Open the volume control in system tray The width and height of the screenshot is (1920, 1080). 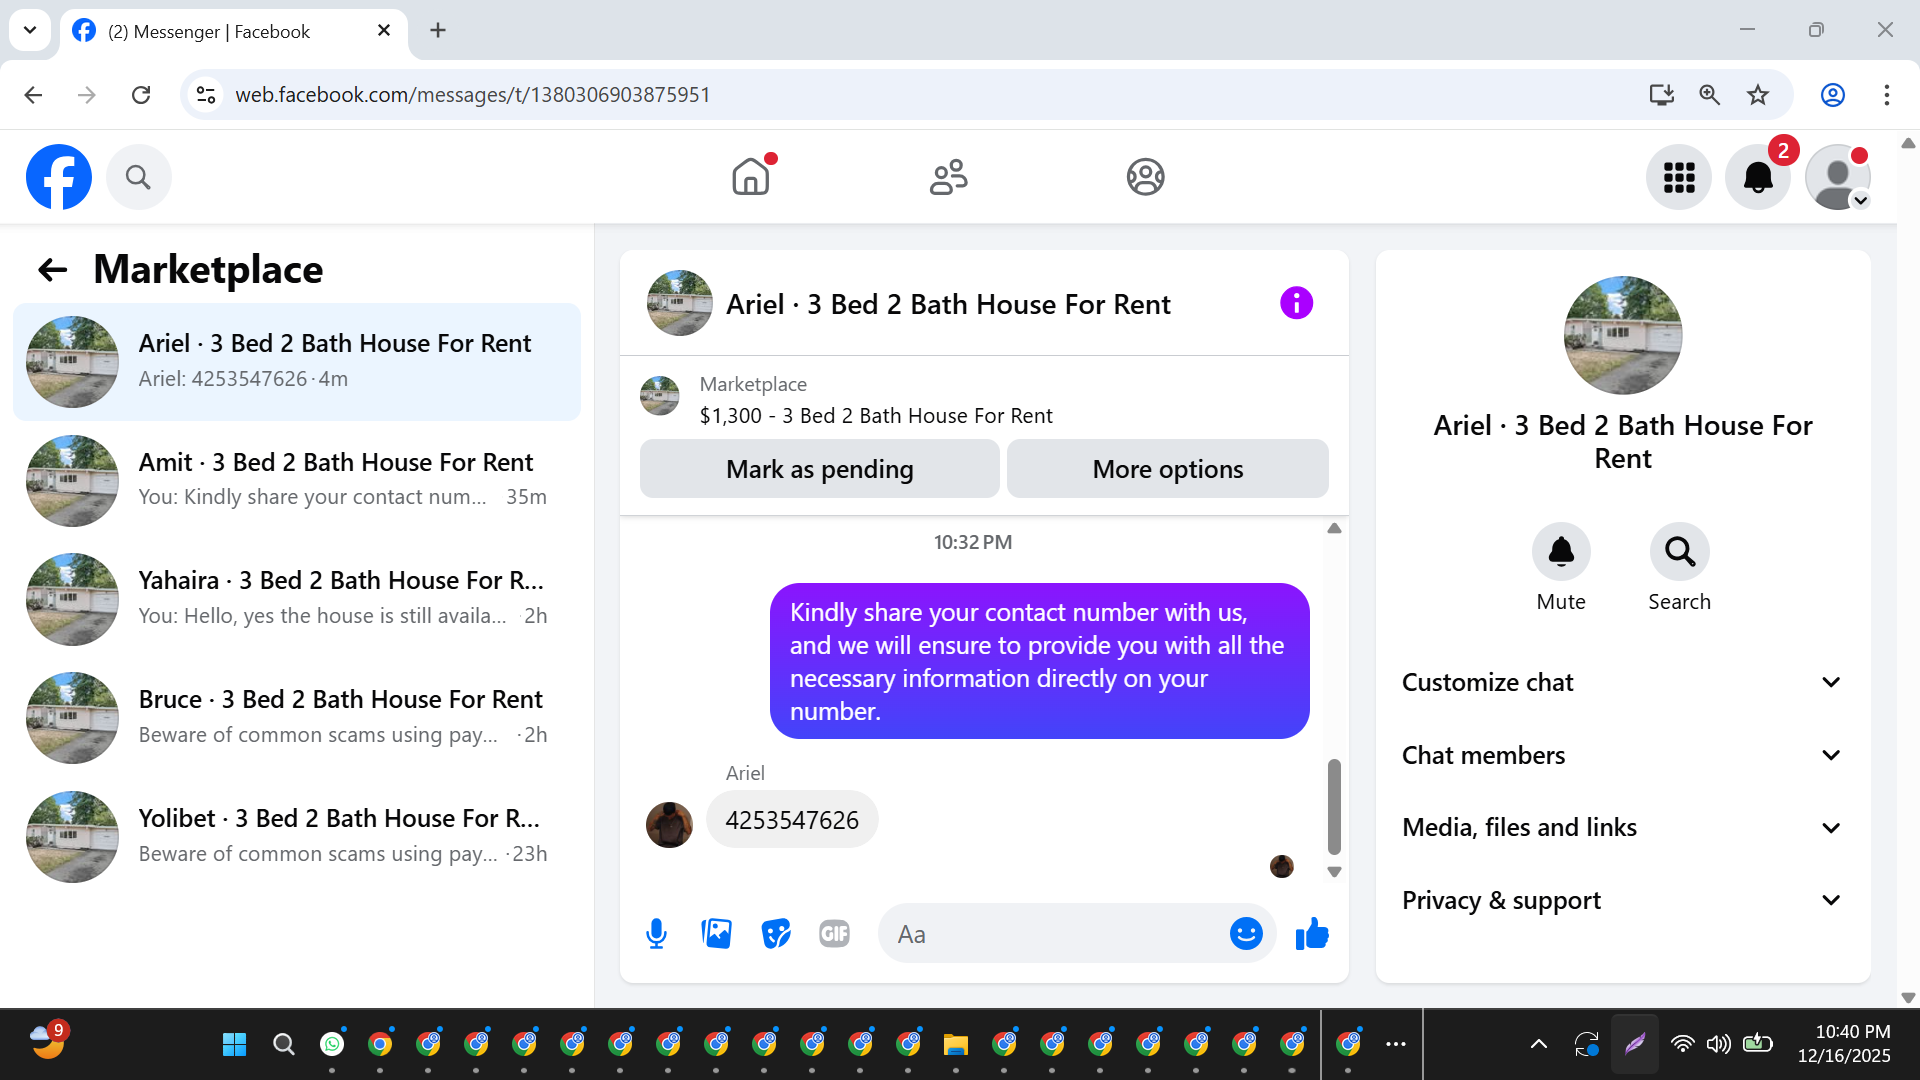click(1719, 1045)
